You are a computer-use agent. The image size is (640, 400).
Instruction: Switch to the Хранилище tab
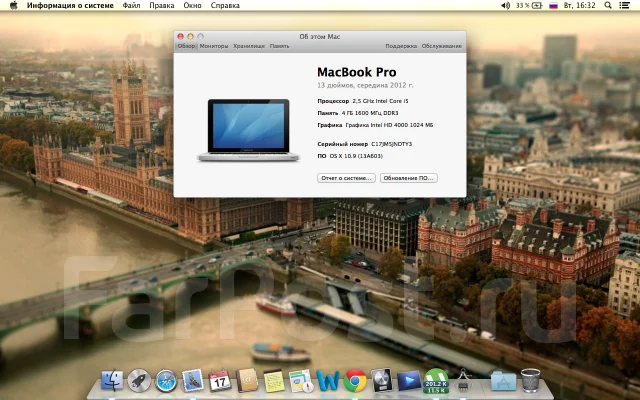click(x=249, y=46)
